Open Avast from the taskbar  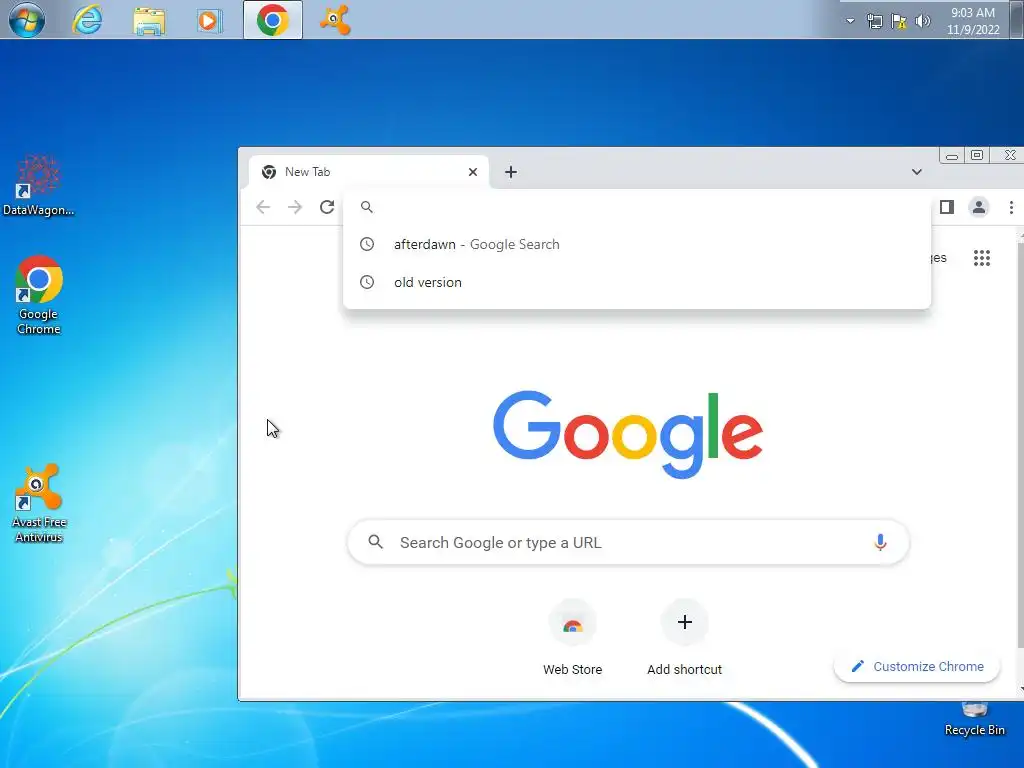coord(334,20)
